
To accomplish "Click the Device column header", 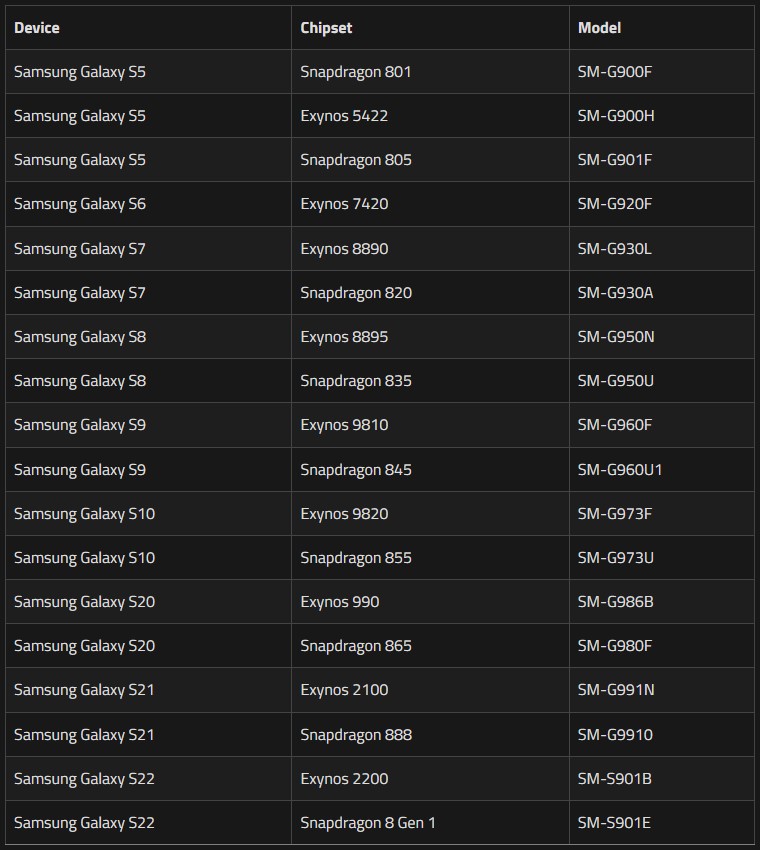I will coord(37,28).
